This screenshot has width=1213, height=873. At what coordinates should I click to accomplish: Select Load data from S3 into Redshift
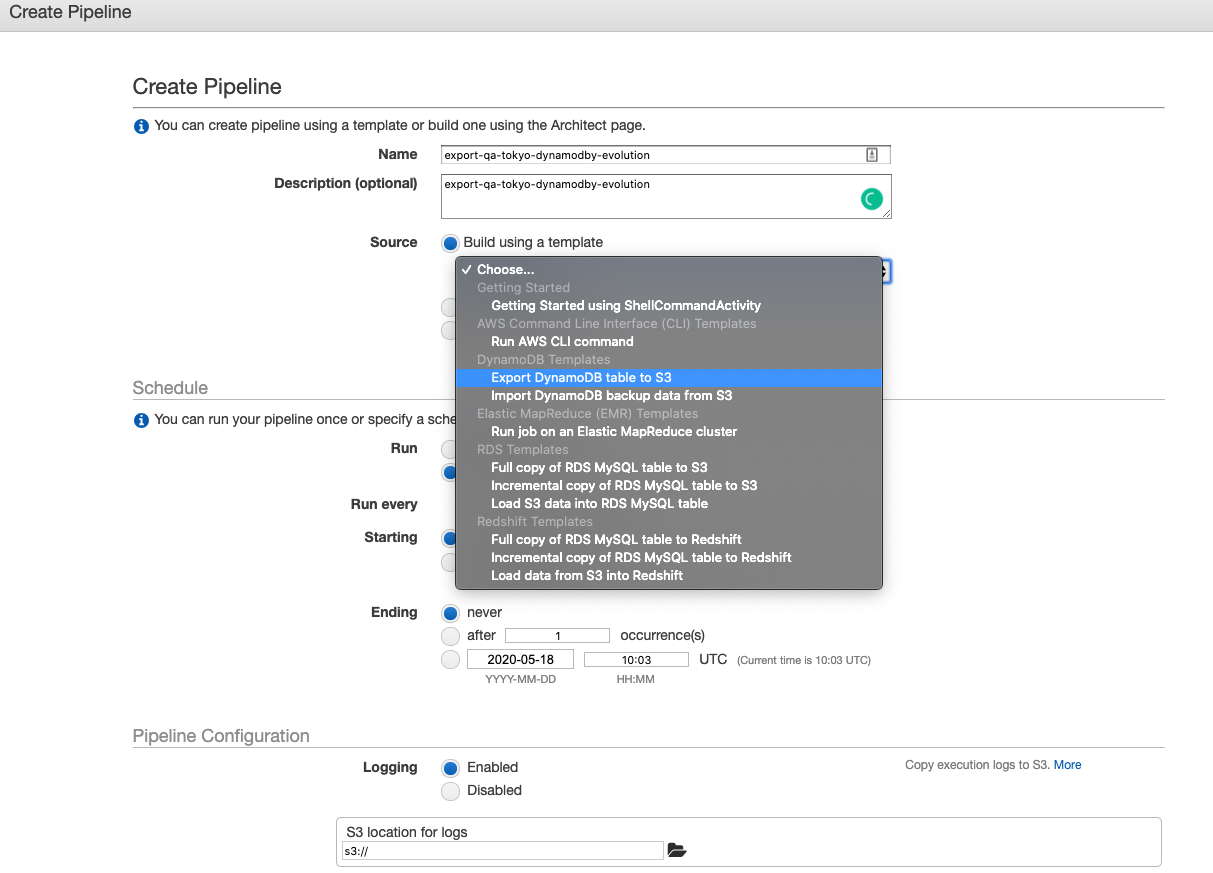668,576
